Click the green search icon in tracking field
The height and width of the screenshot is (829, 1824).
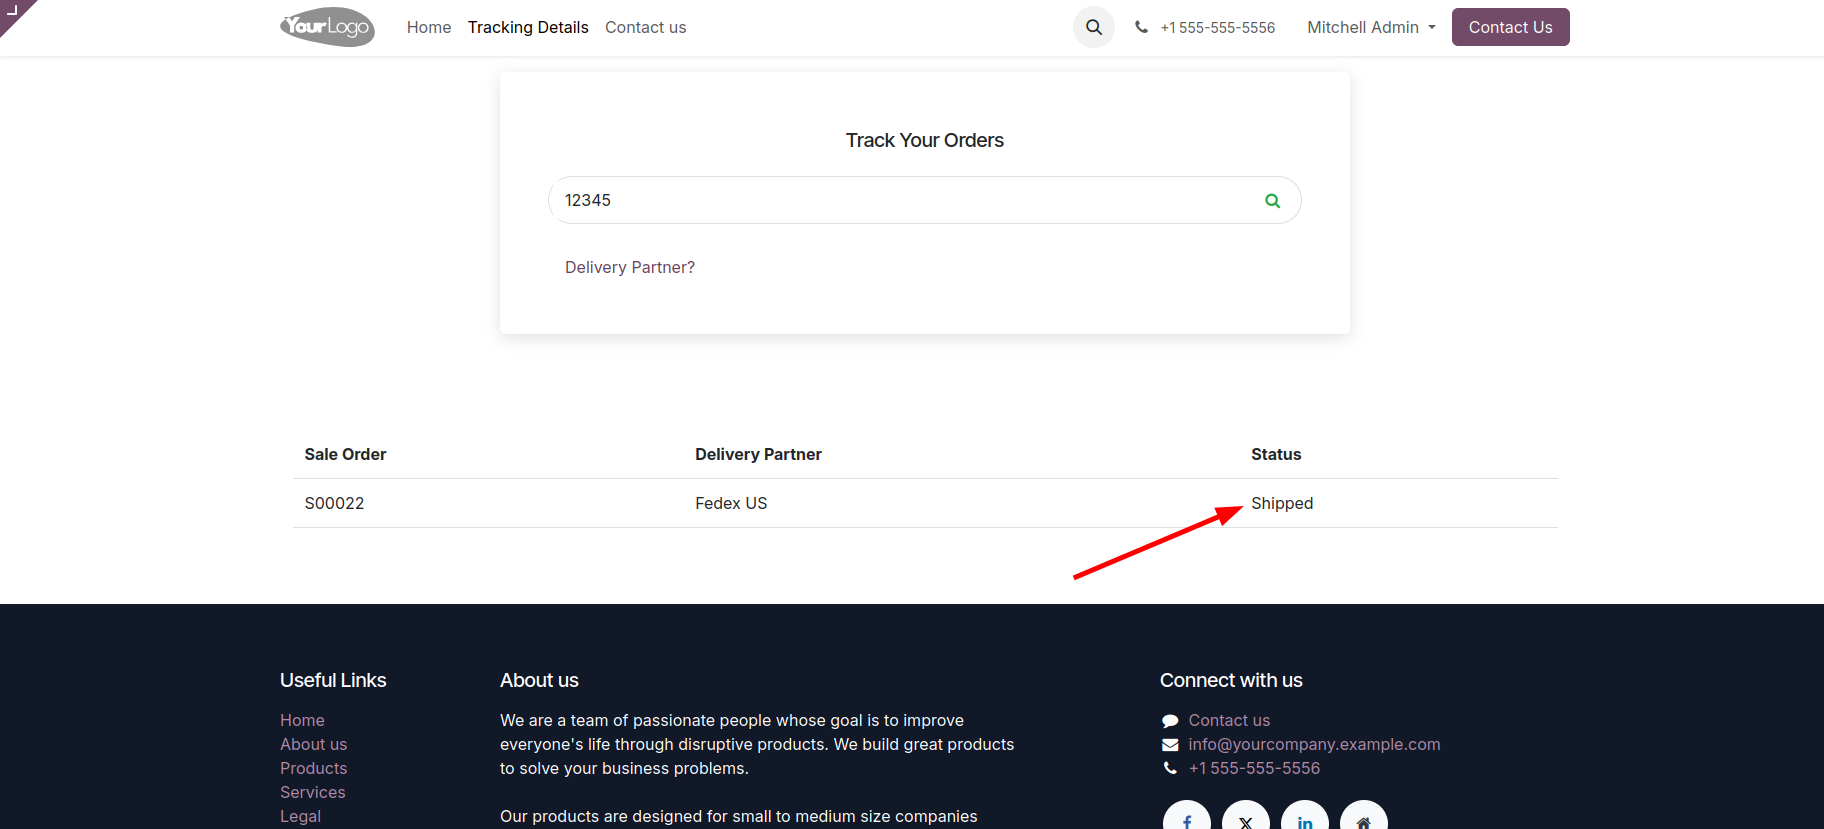[1272, 201]
